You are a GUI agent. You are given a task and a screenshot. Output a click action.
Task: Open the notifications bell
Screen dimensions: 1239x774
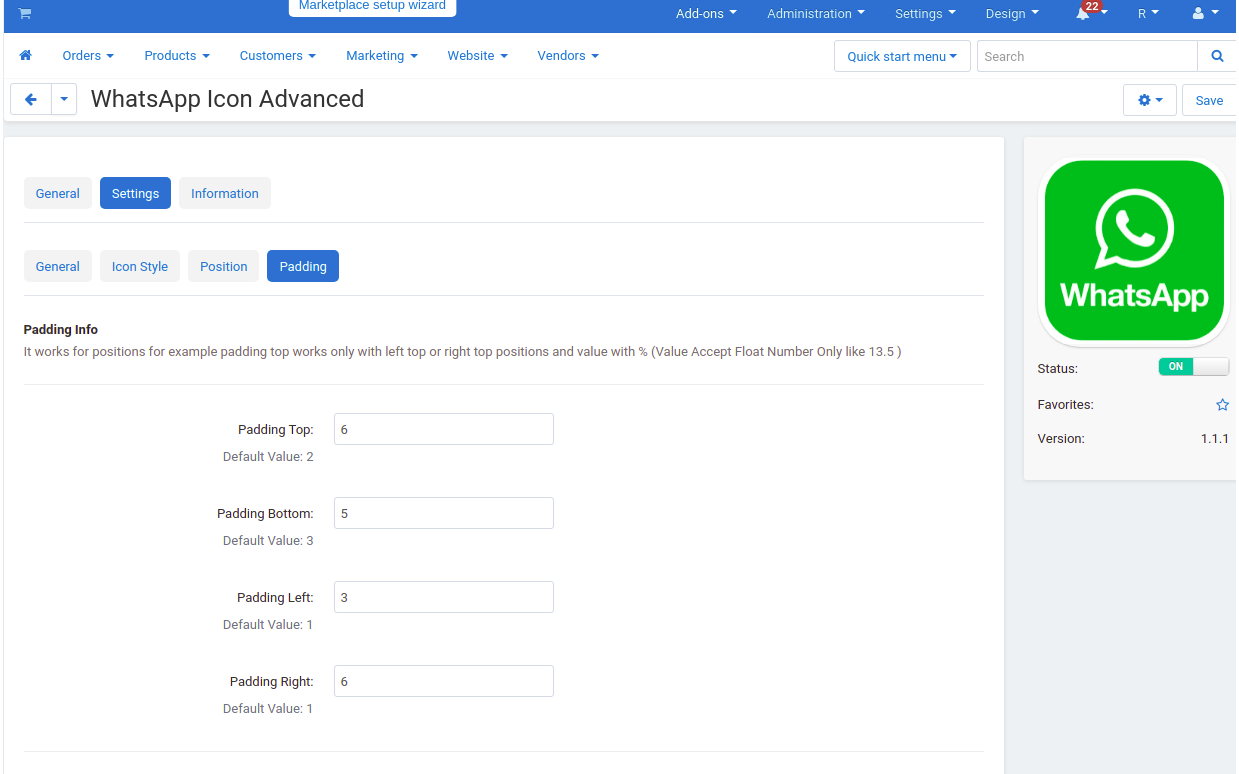click(1083, 13)
